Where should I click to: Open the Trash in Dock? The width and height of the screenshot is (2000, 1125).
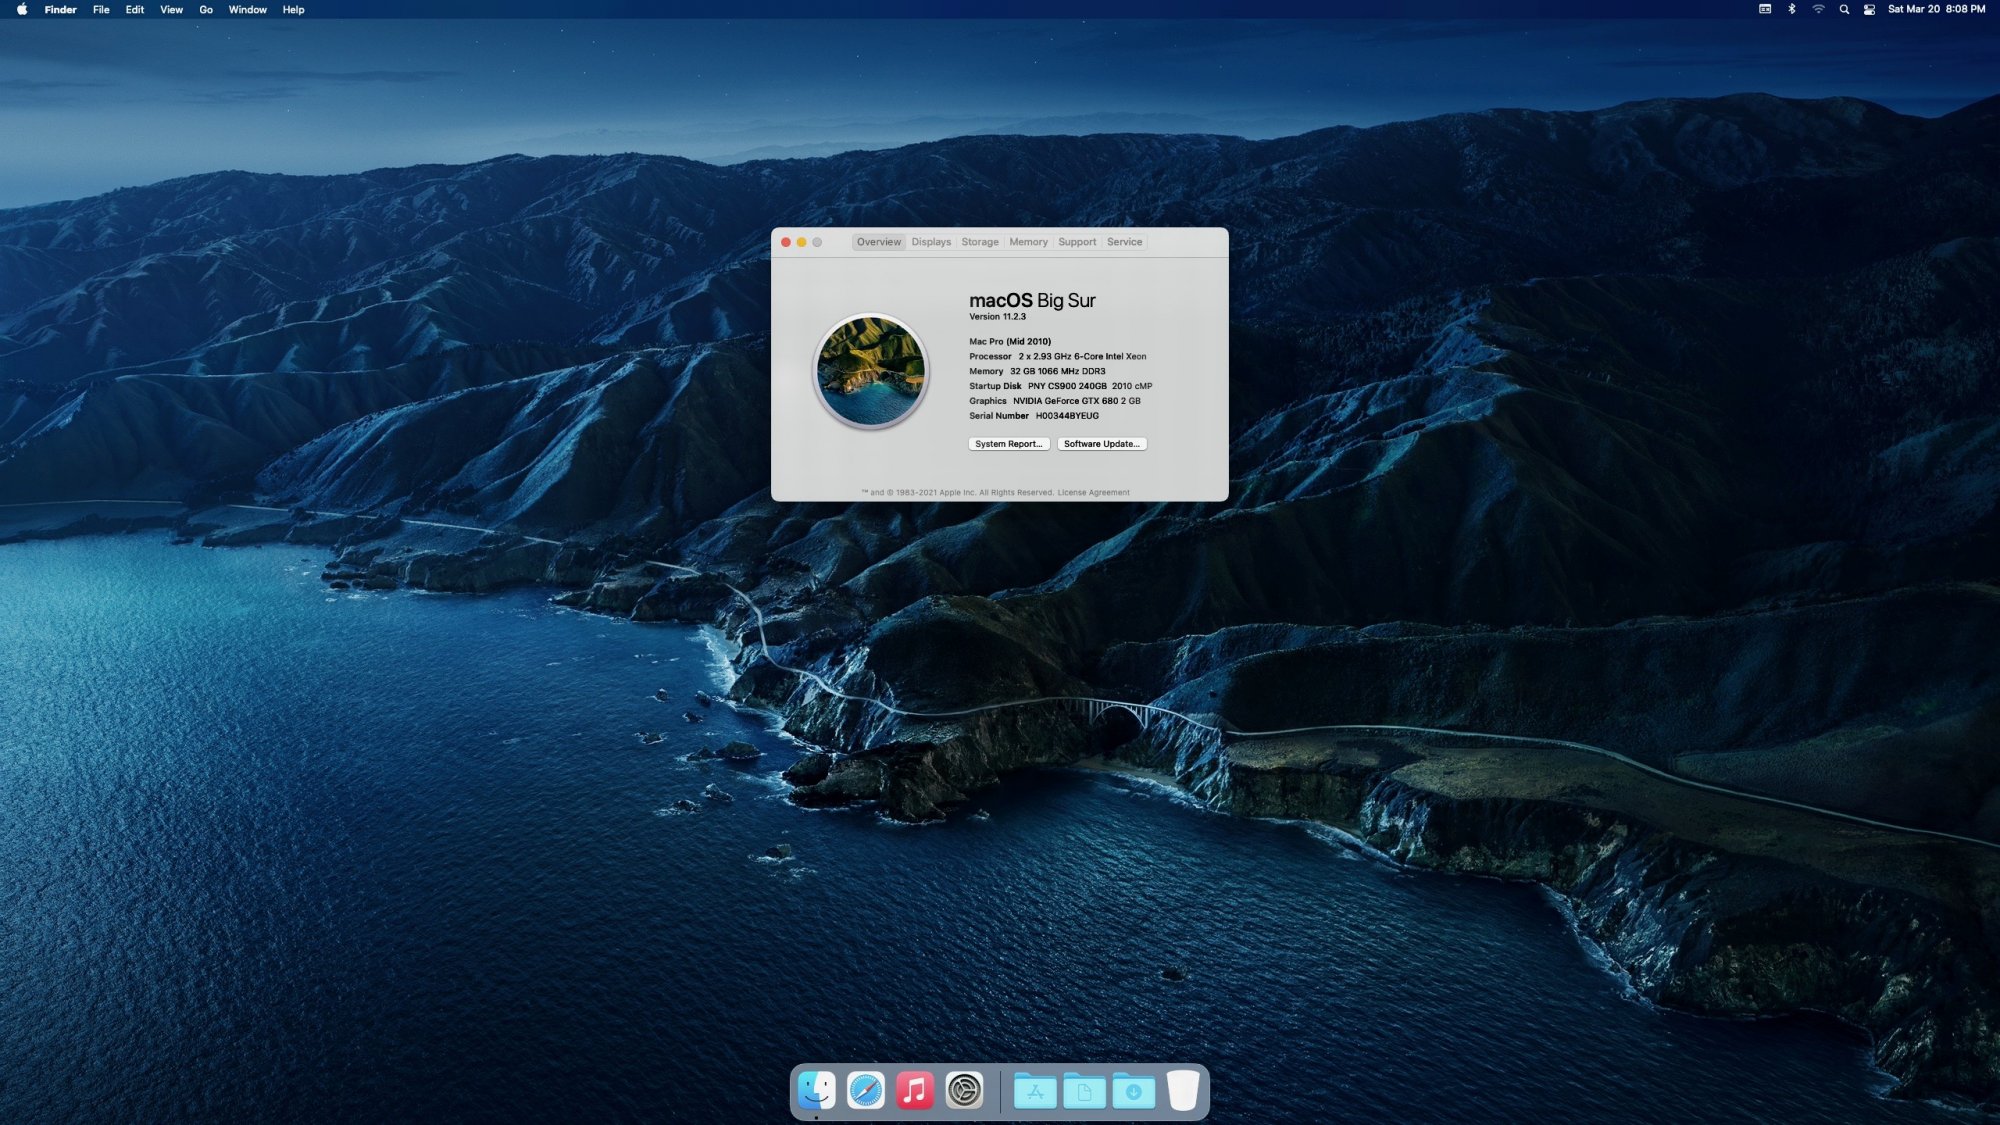1183,1090
